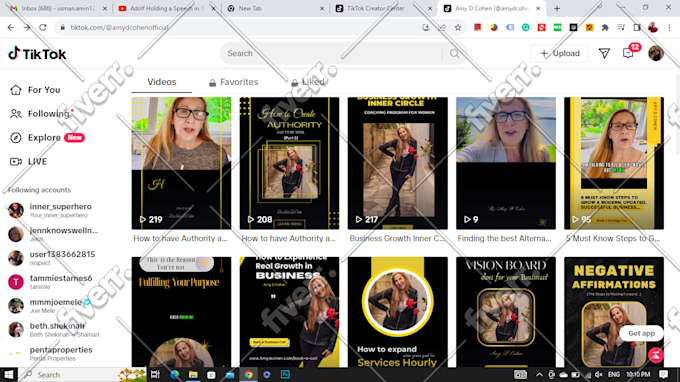Open the messages paper plane icon
The width and height of the screenshot is (680, 382).
(604, 53)
